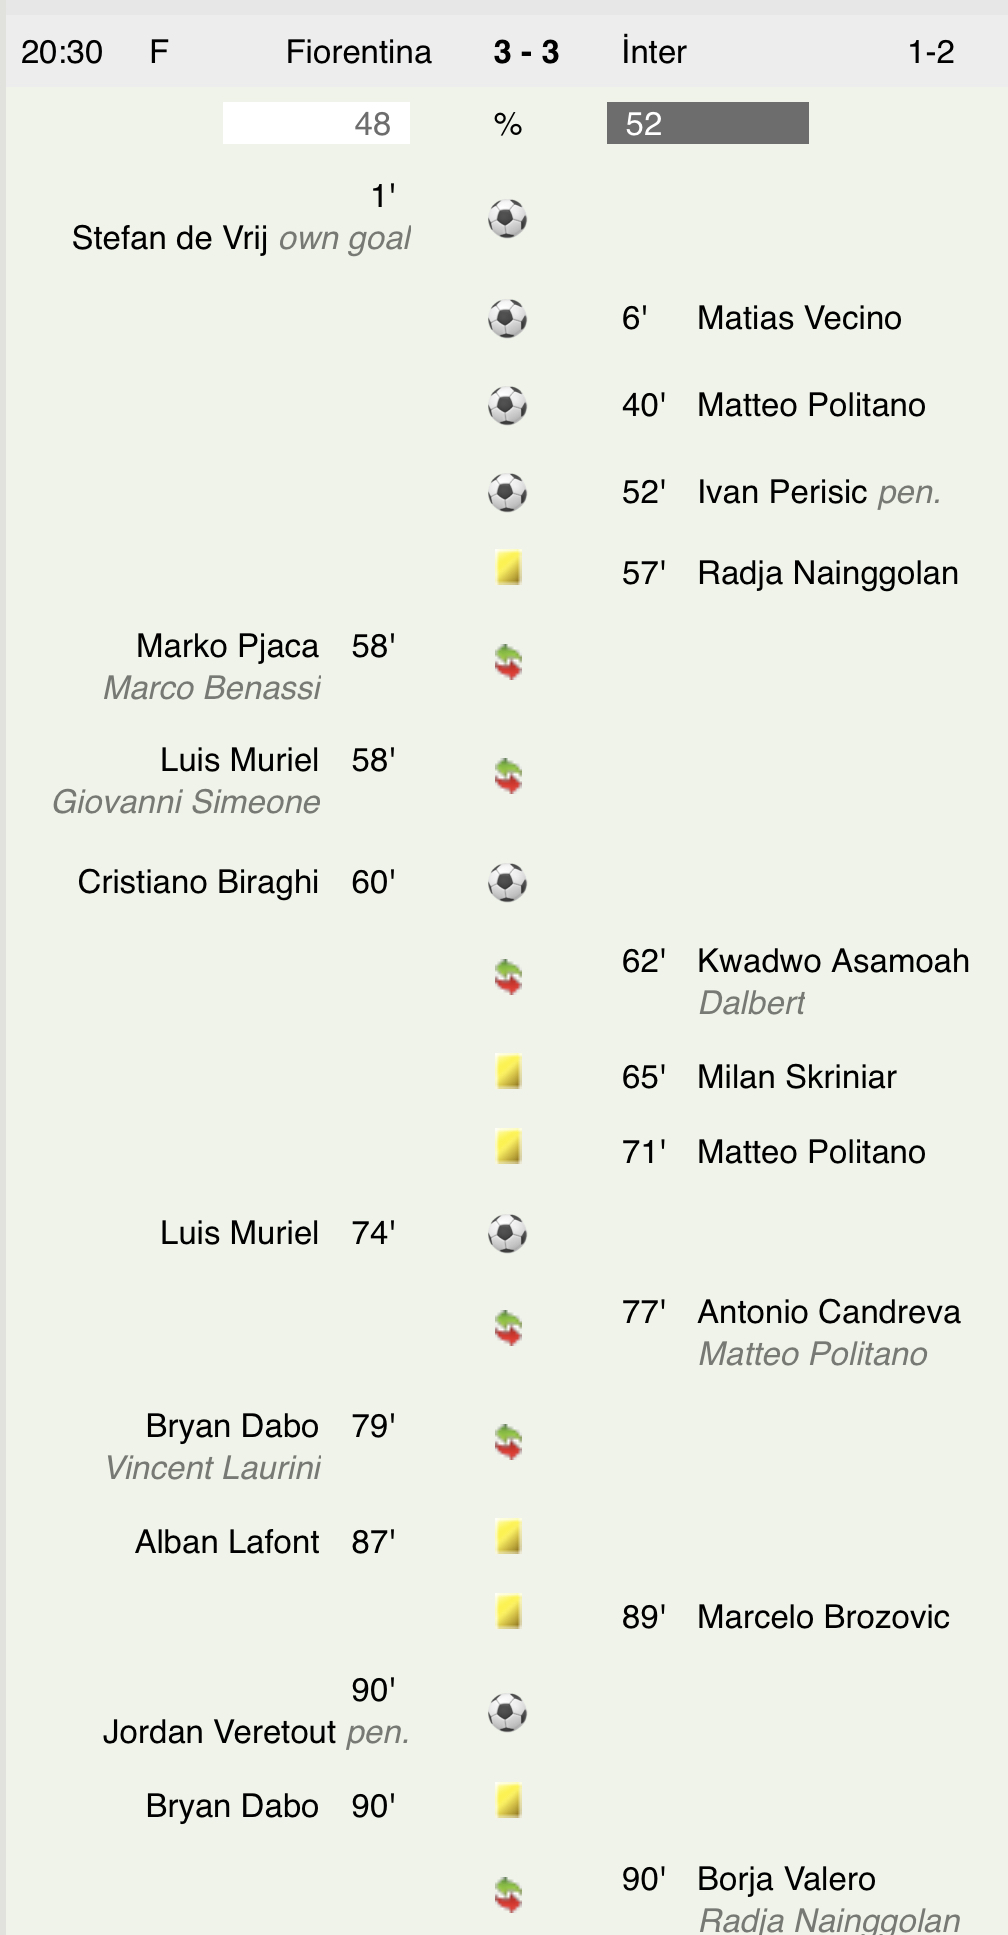The width and height of the screenshot is (1008, 1935).
Task: Click Fiorentina's 48 percent possession bar
Action: click(316, 124)
